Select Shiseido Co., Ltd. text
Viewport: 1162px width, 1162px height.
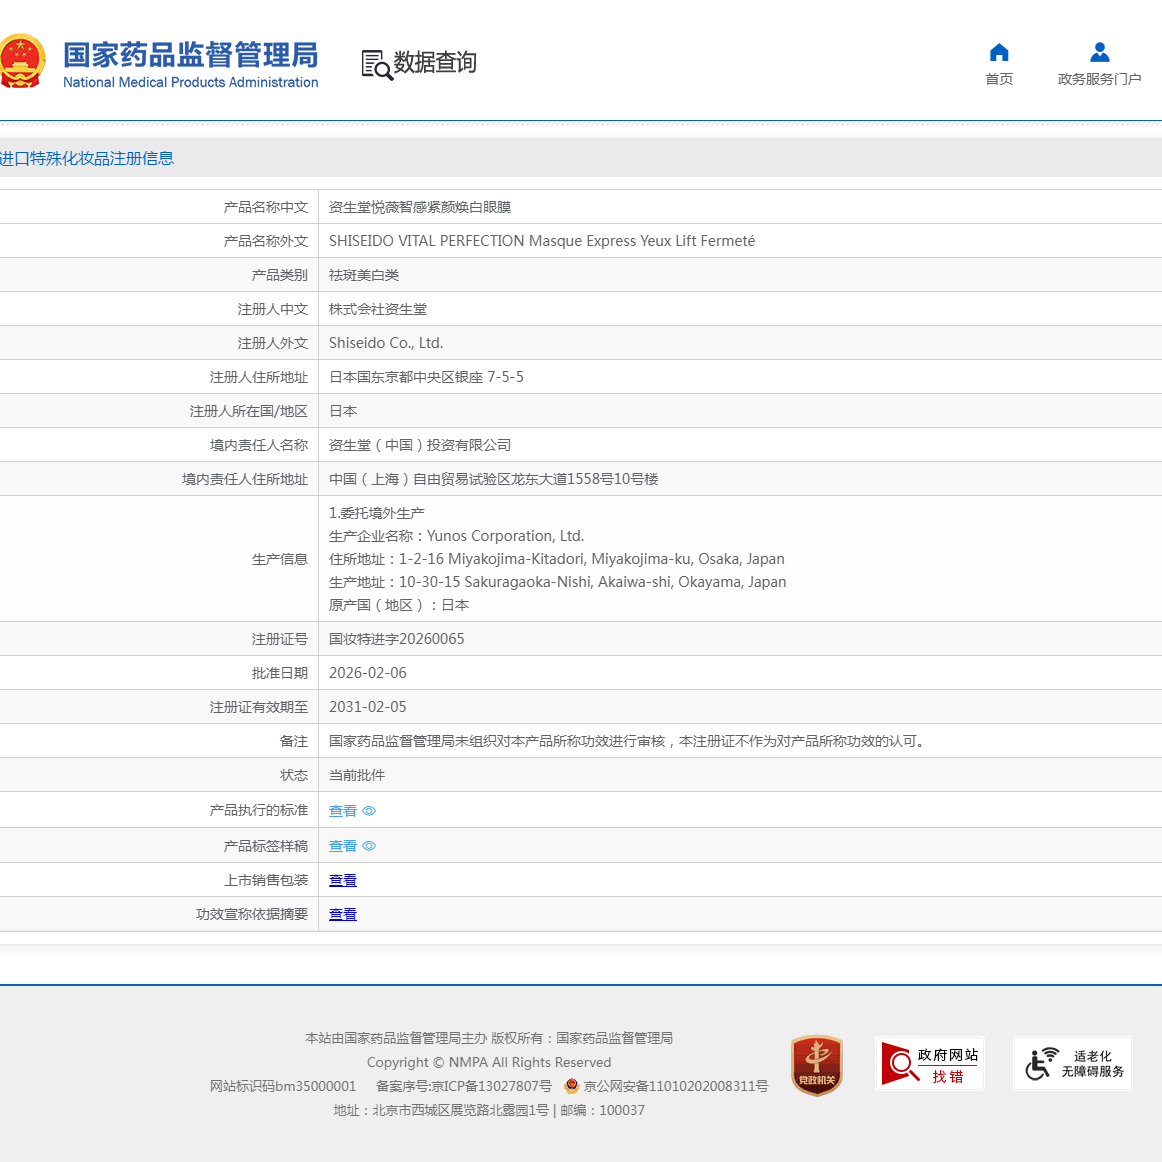(386, 343)
